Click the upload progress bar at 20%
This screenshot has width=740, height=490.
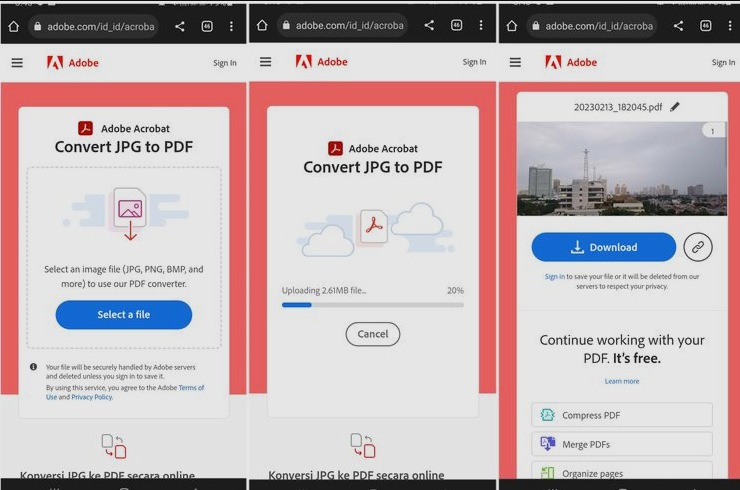373,305
